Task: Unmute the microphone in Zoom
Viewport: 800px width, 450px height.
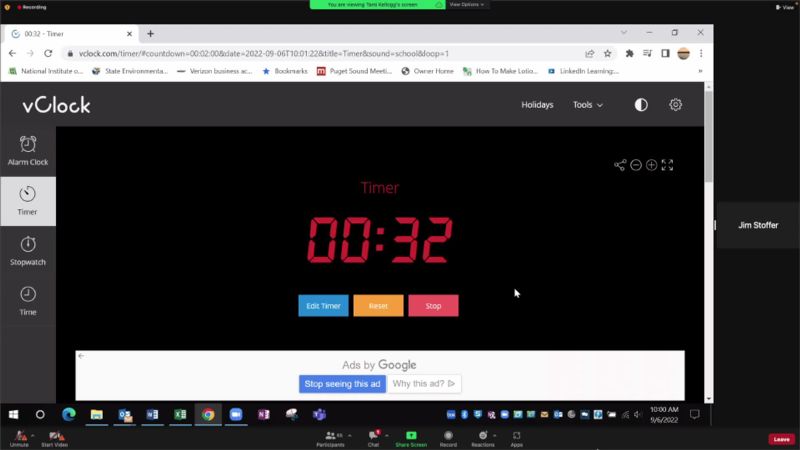Action: 19,437
